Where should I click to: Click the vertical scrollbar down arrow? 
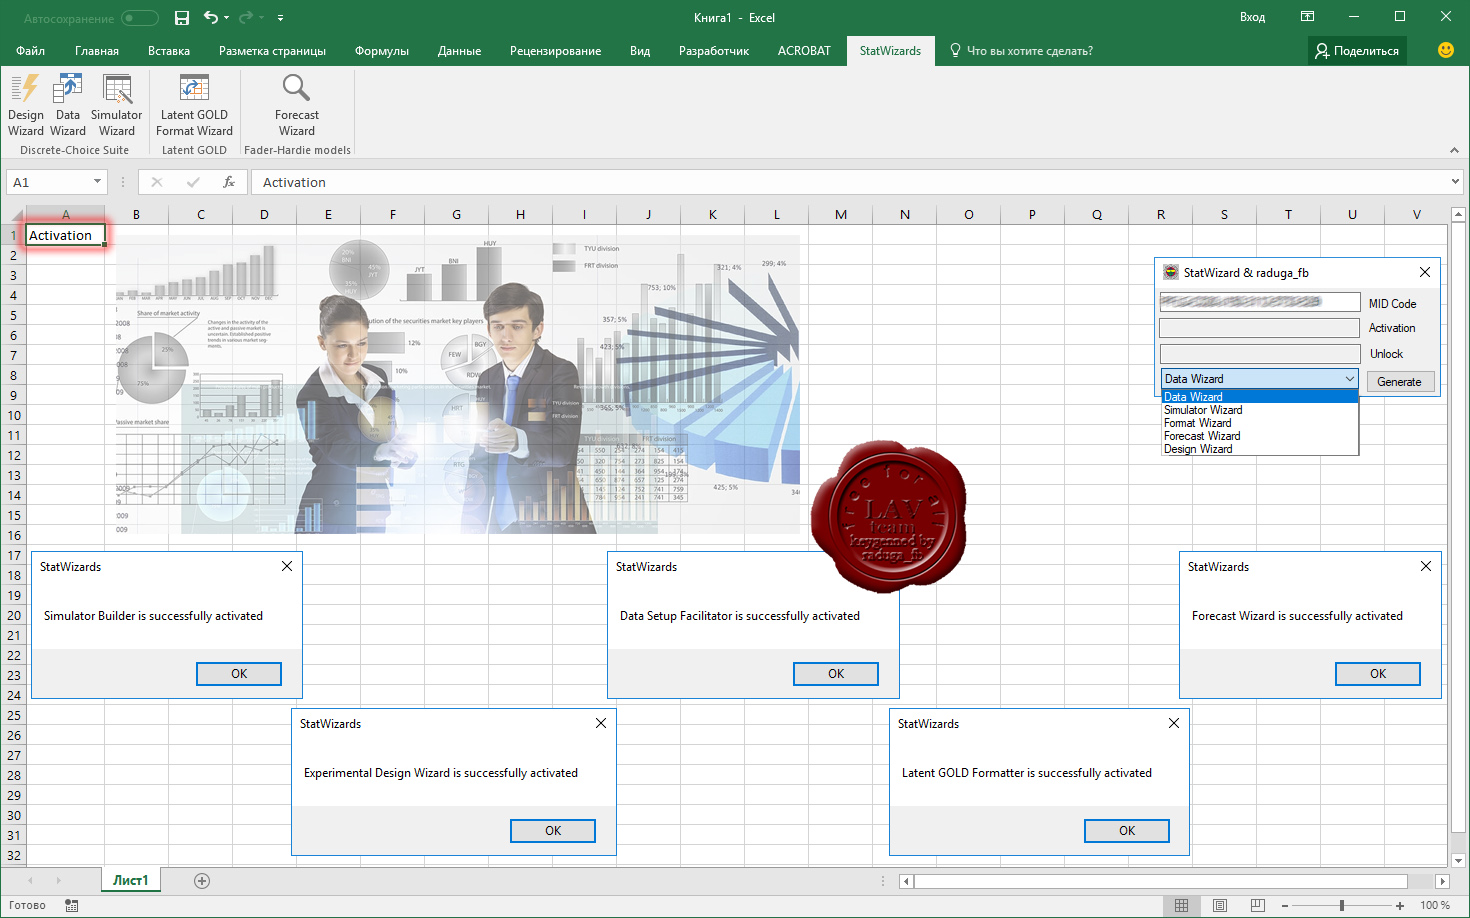point(1459,860)
